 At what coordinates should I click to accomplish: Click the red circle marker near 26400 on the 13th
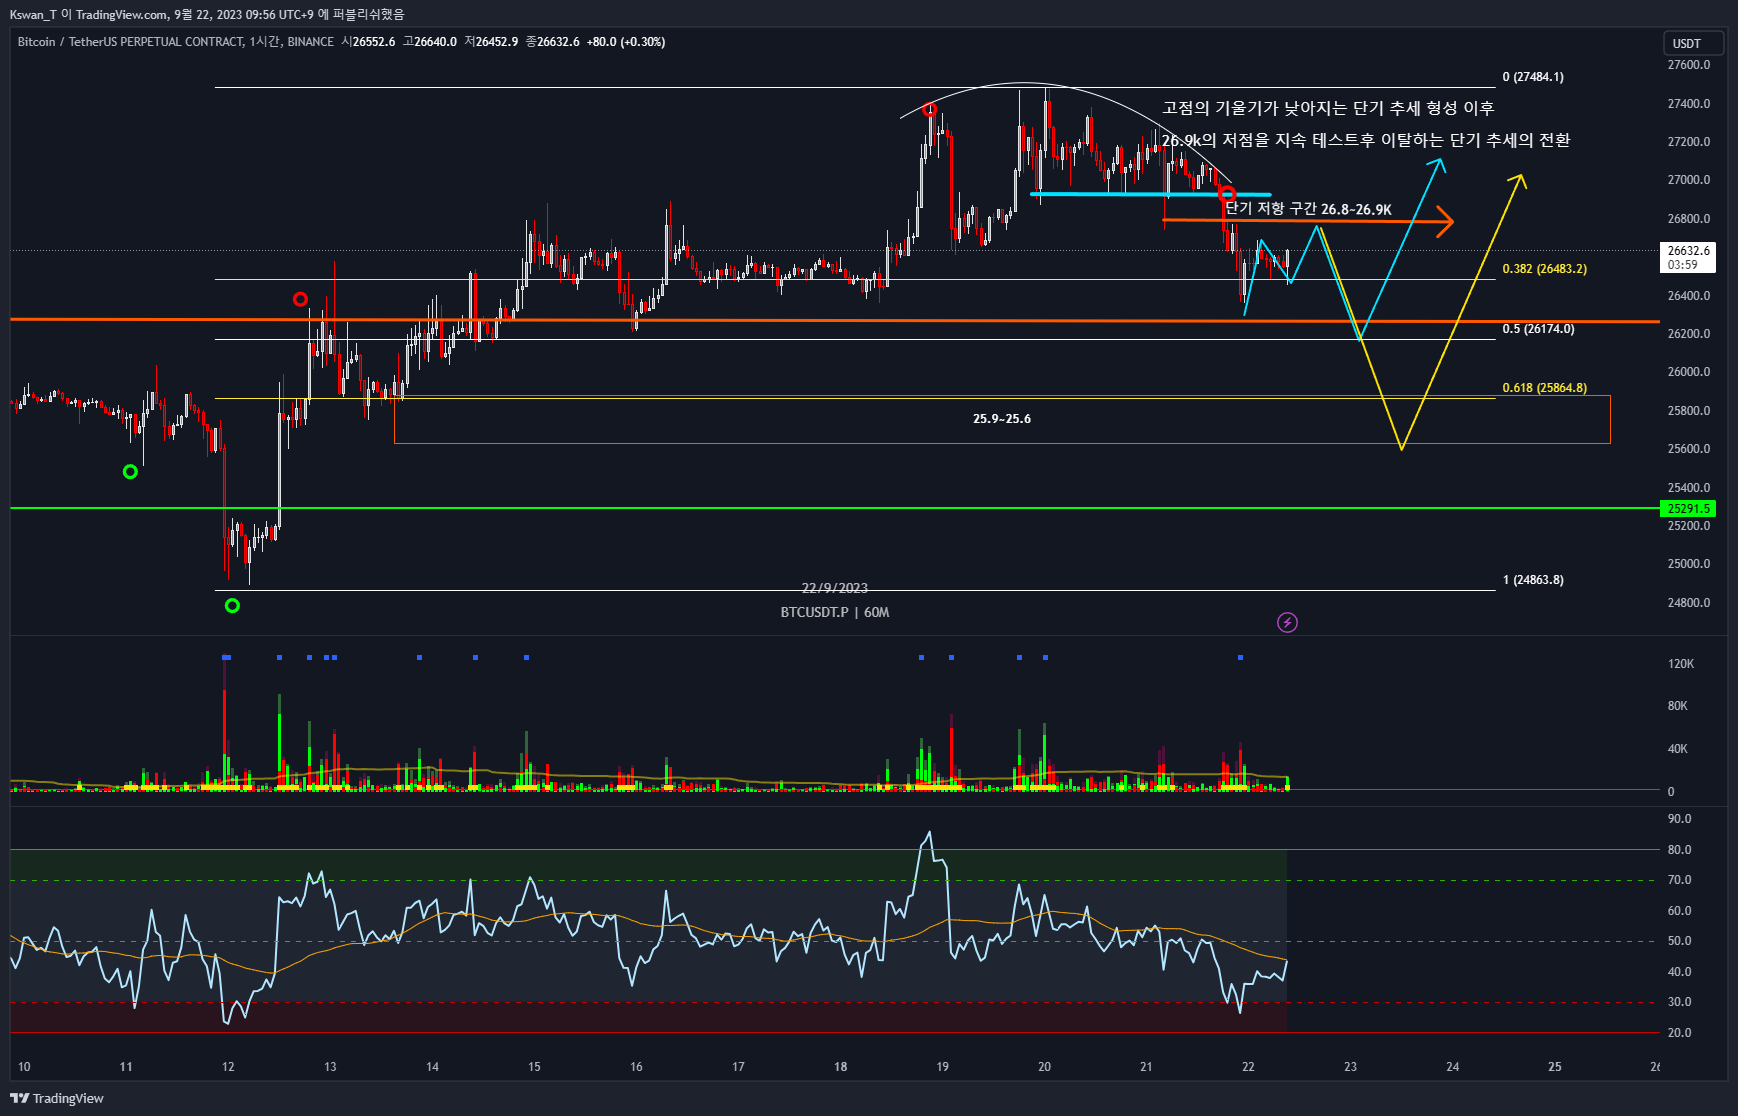[x=300, y=299]
